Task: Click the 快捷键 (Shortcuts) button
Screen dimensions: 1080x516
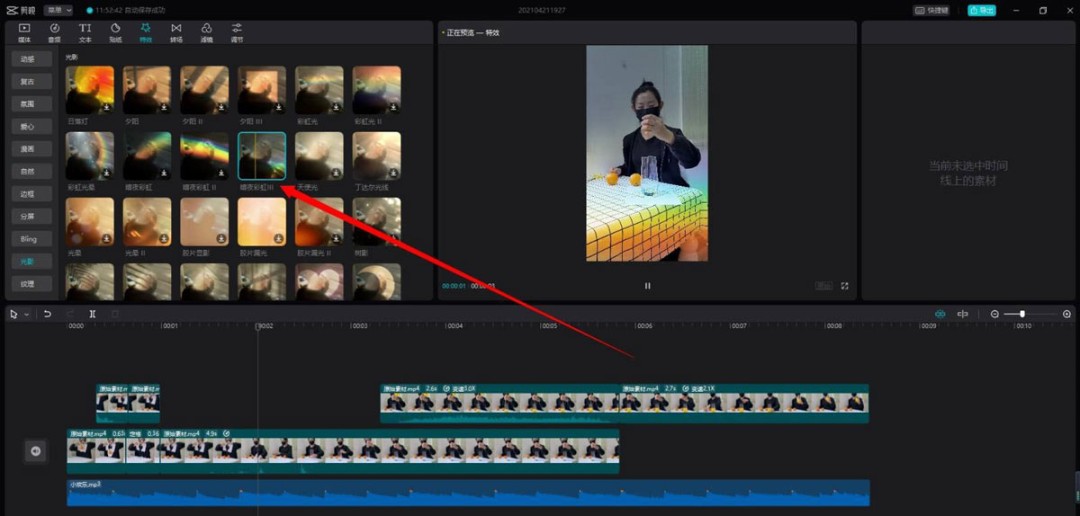Action: pyautogui.click(x=932, y=10)
